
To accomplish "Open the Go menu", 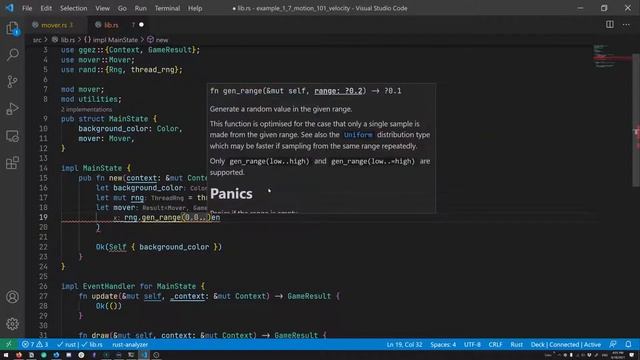I will [x=122, y=8].
